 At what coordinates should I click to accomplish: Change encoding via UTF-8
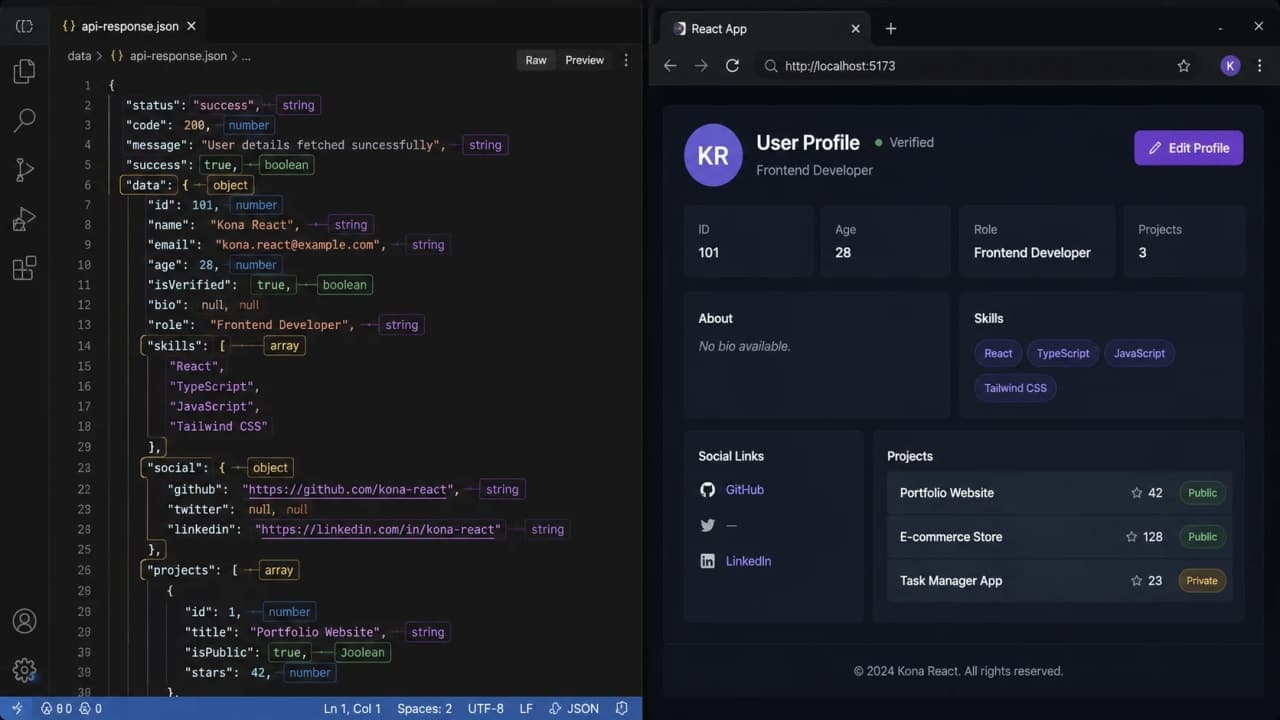click(486, 708)
